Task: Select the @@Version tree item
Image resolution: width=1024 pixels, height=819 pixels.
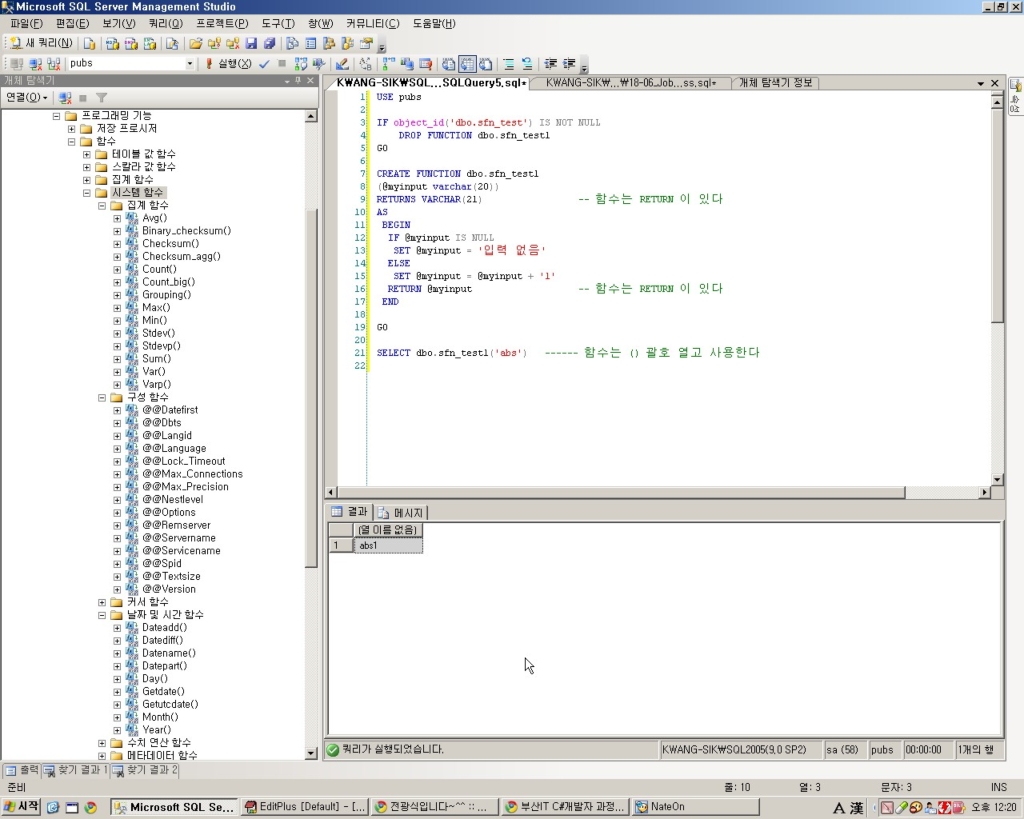Action: click(168, 589)
